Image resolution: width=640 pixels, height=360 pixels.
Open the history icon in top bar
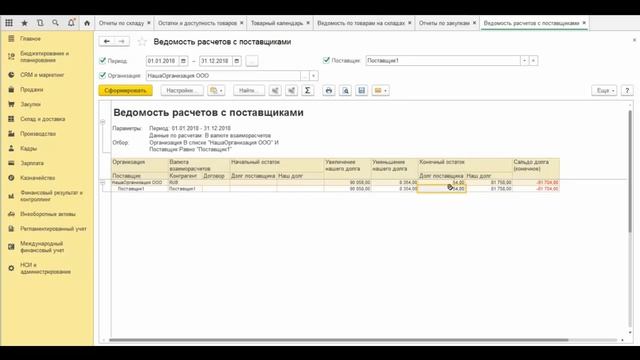[40, 23]
